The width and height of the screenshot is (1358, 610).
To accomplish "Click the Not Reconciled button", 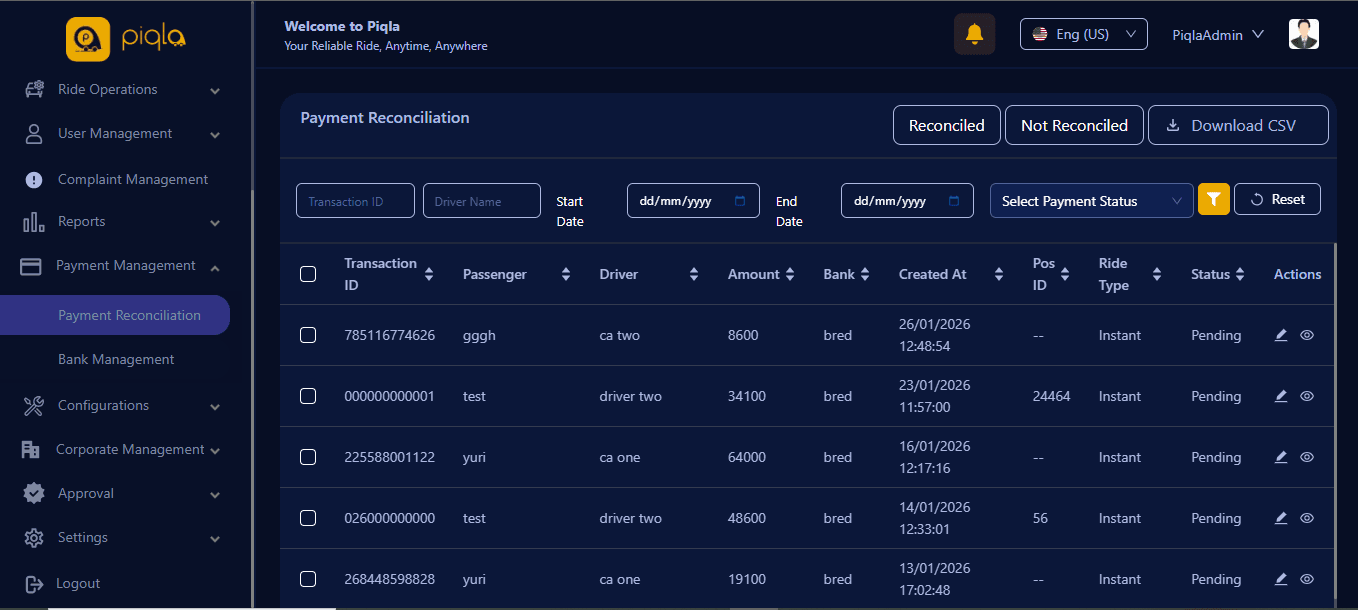I will [x=1074, y=125].
